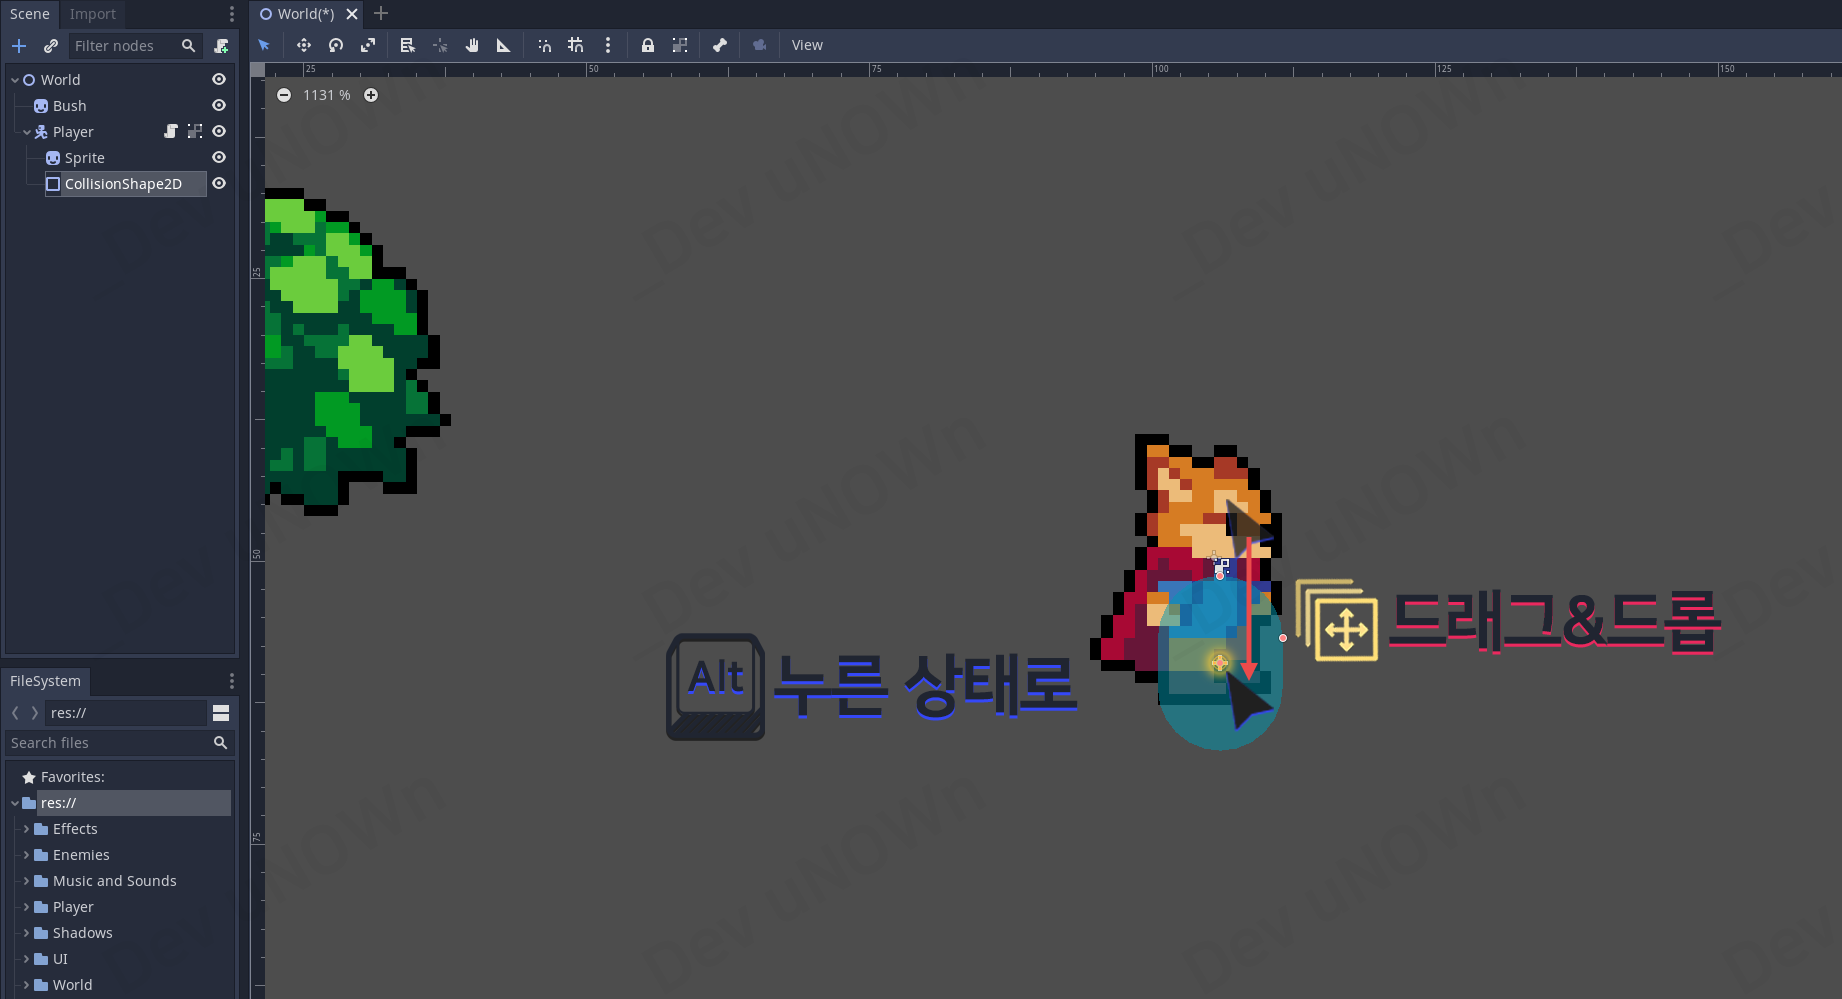Open the list-select-at-position tool
1842x999 pixels.
(x=407, y=45)
